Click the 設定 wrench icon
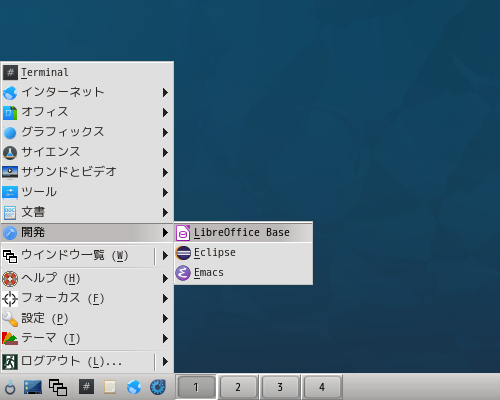This screenshot has width=500, height=400. coord(10,319)
